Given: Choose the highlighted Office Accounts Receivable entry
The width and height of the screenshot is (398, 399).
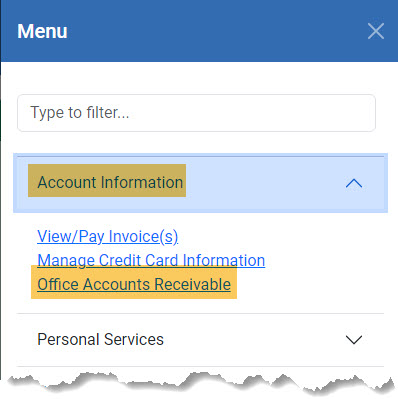Looking at the screenshot, I should (x=134, y=284).
